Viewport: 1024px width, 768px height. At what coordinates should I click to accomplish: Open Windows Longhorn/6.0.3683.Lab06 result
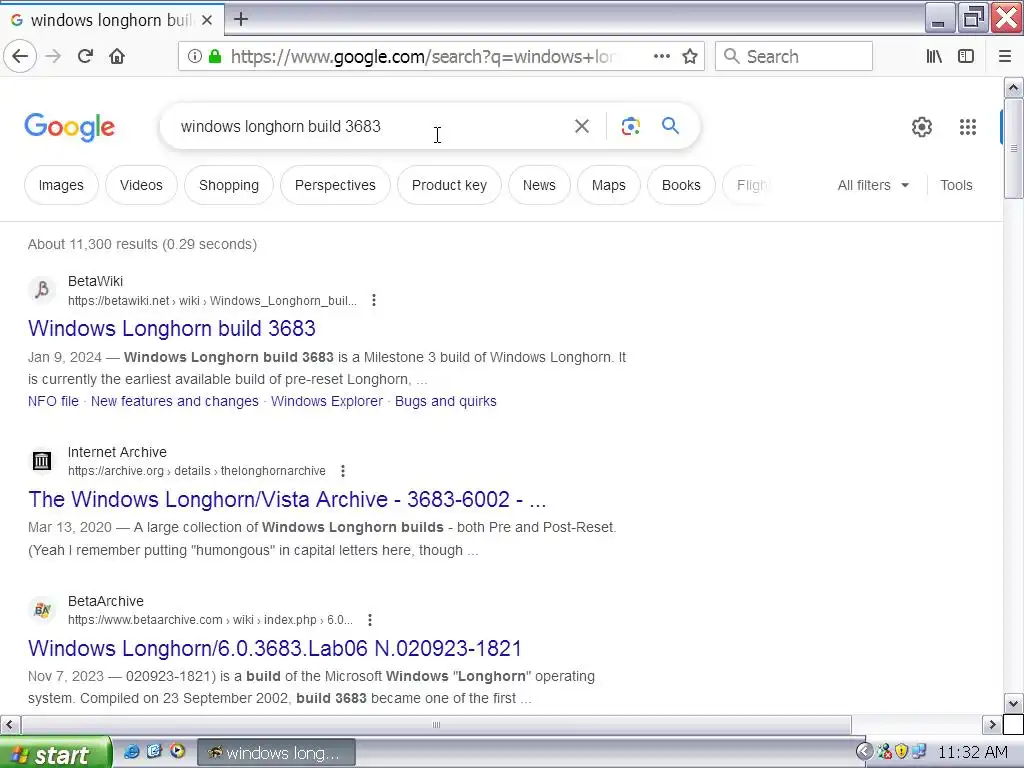274,648
